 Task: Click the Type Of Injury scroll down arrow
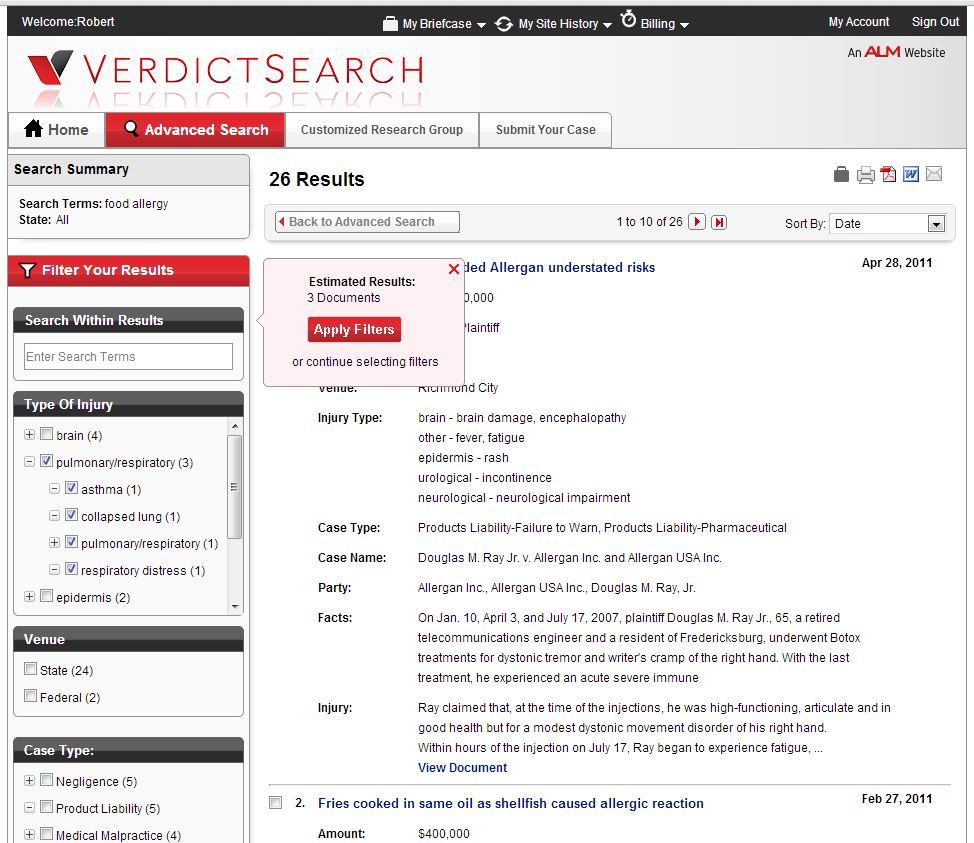tap(234, 606)
